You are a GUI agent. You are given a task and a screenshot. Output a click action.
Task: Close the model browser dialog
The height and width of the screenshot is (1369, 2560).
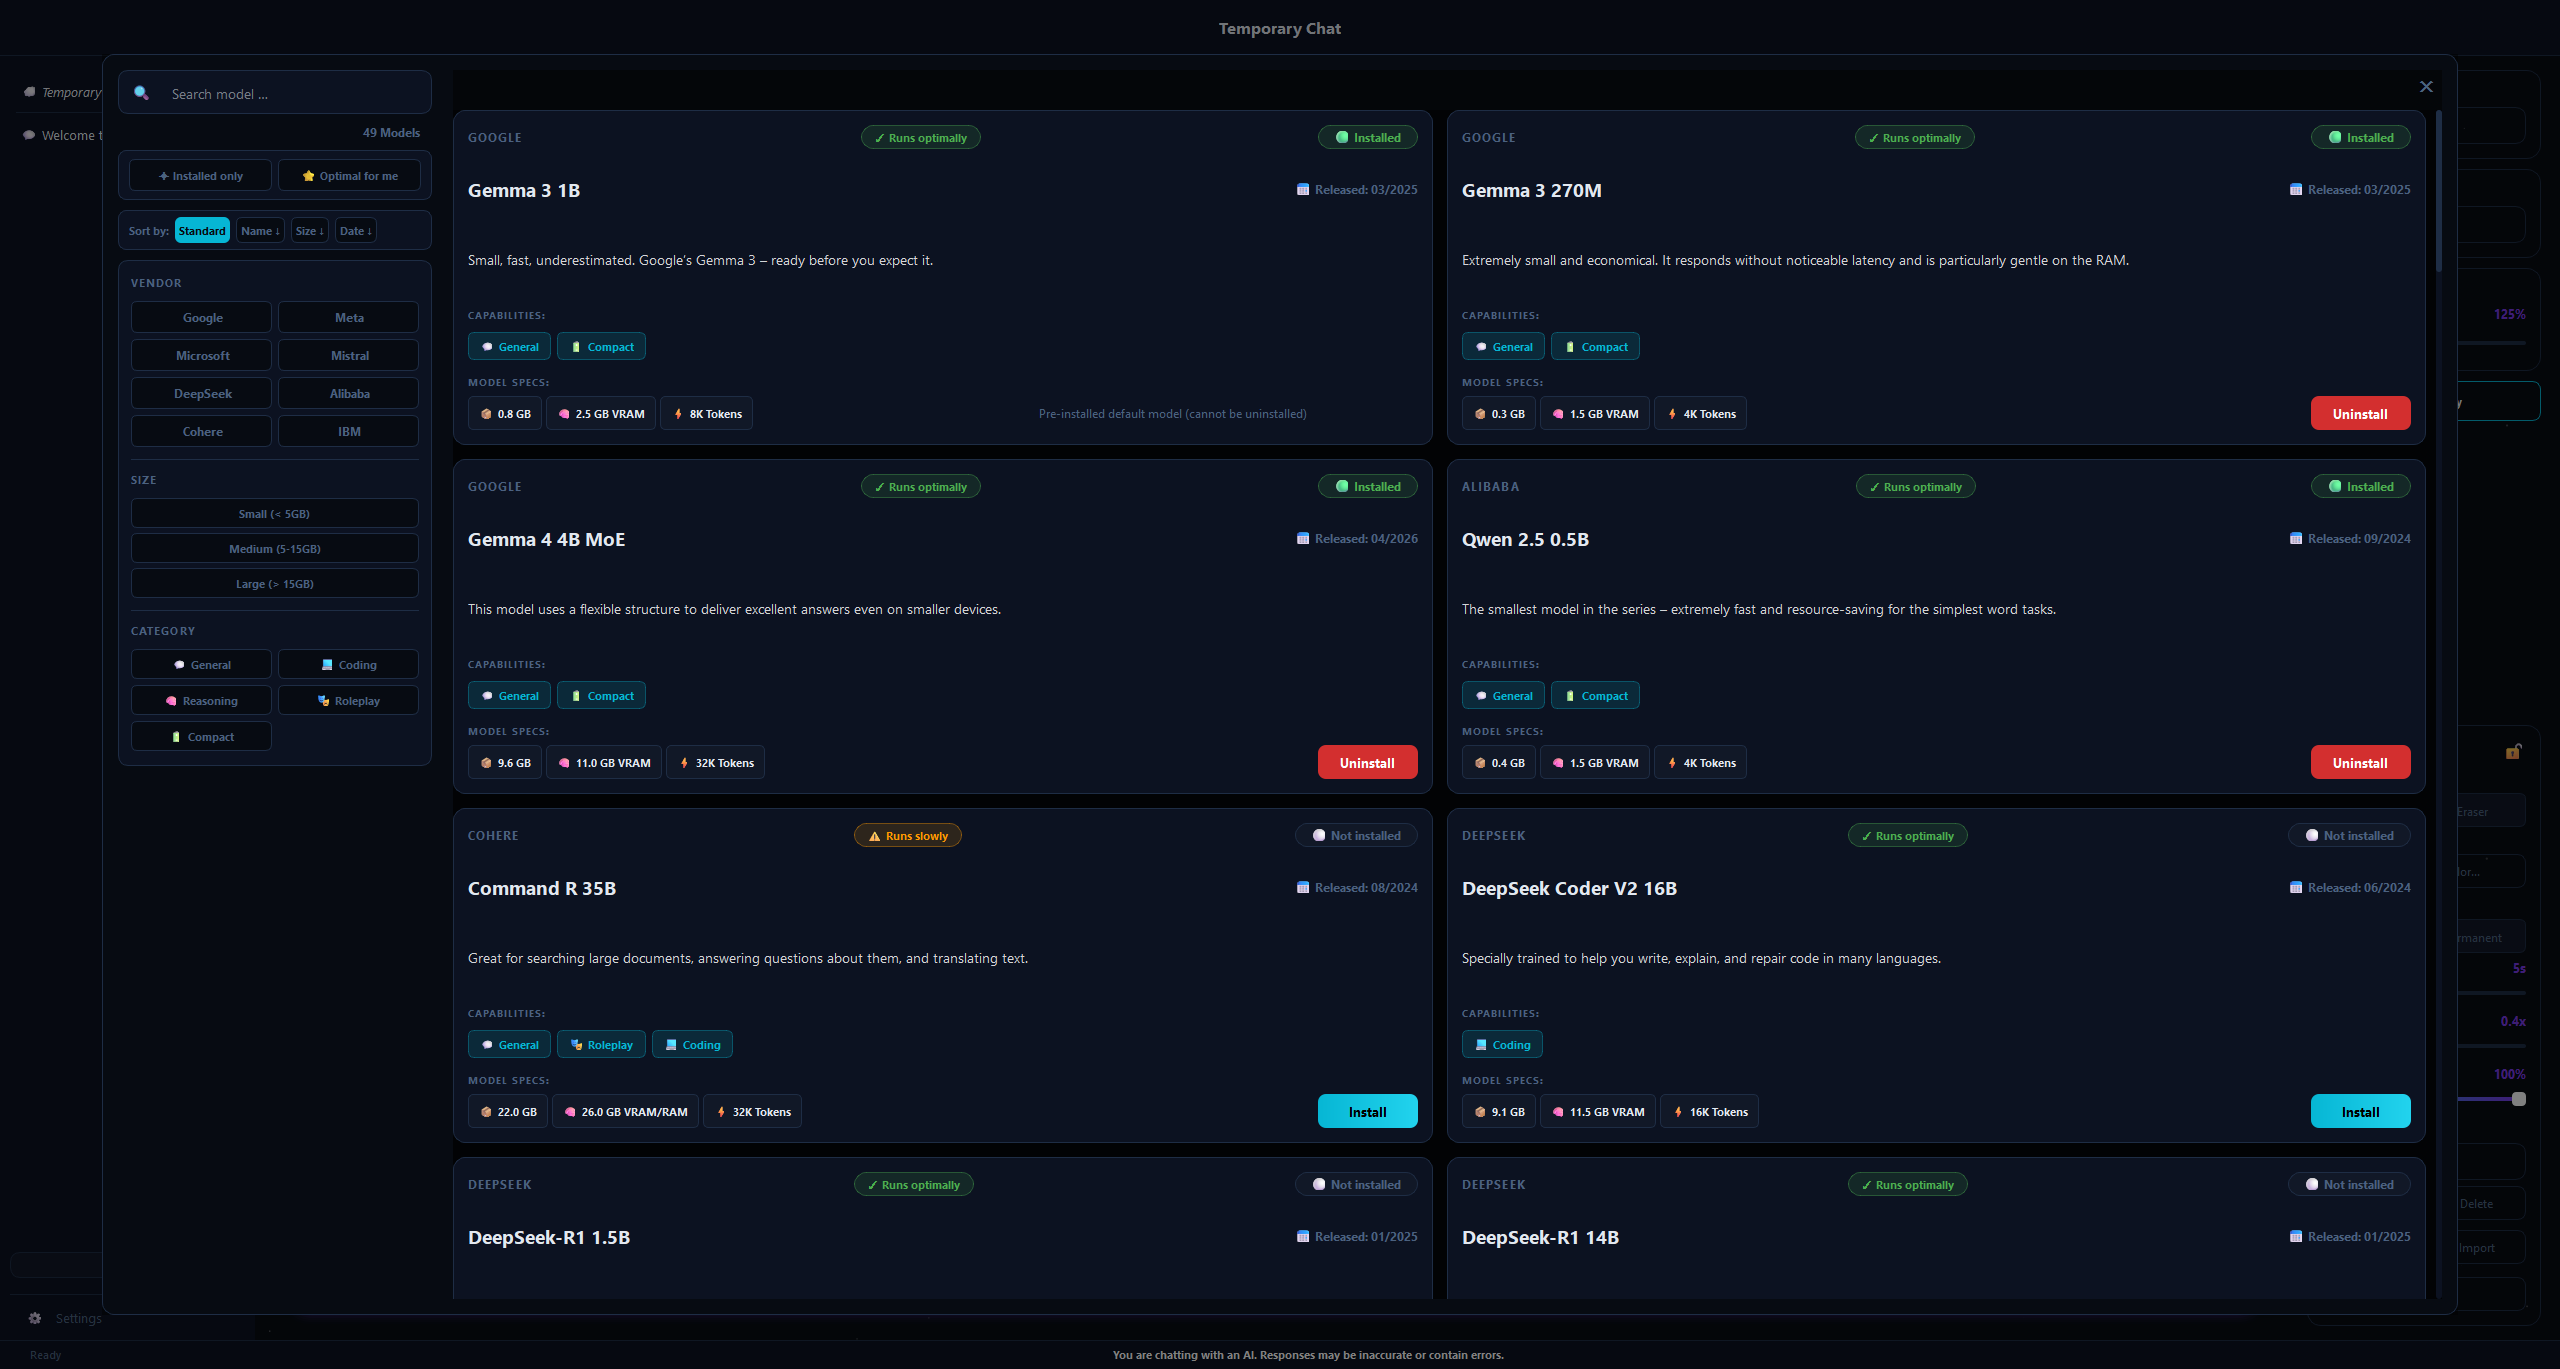(x=2426, y=87)
